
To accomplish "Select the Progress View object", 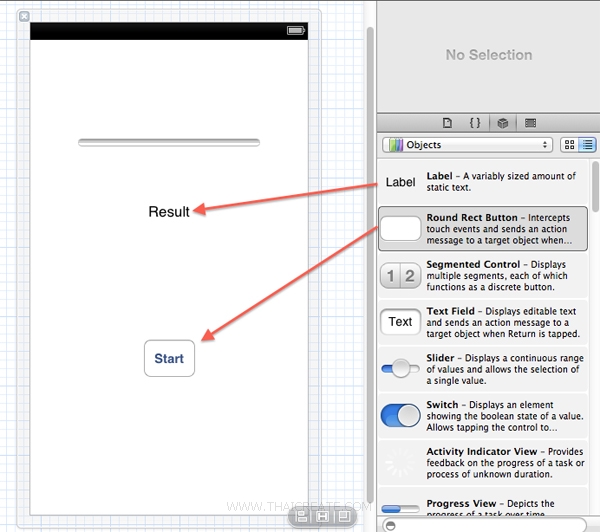I will pos(483,501).
